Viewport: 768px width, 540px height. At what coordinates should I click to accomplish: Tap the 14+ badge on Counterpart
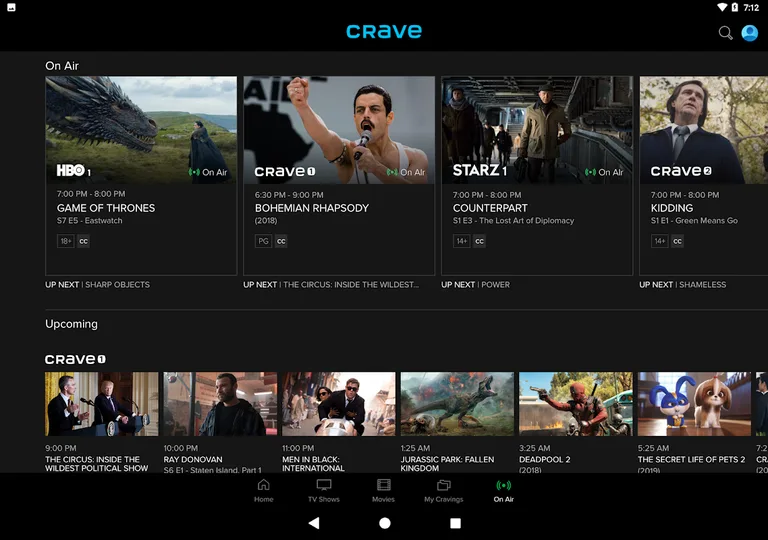click(x=461, y=241)
